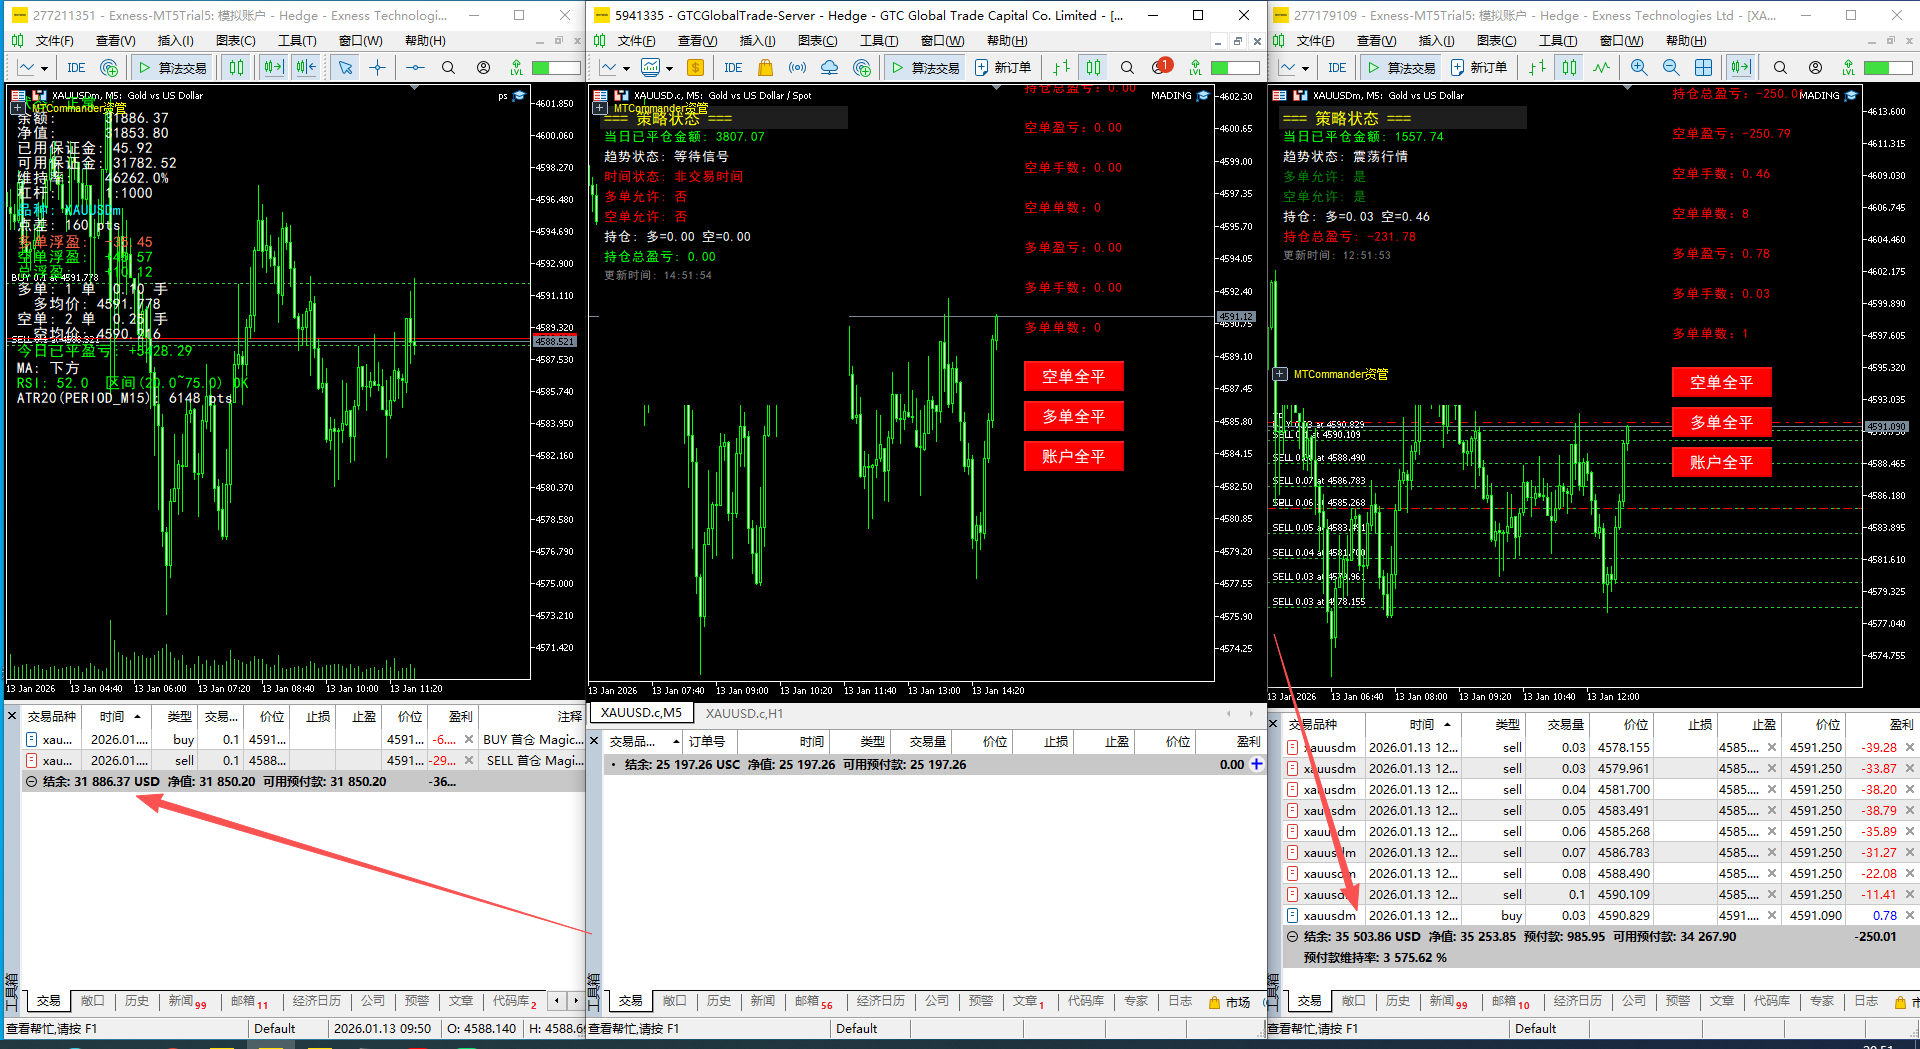Click the LVL icon in left window toolbar

pyautogui.click(x=516, y=68)
